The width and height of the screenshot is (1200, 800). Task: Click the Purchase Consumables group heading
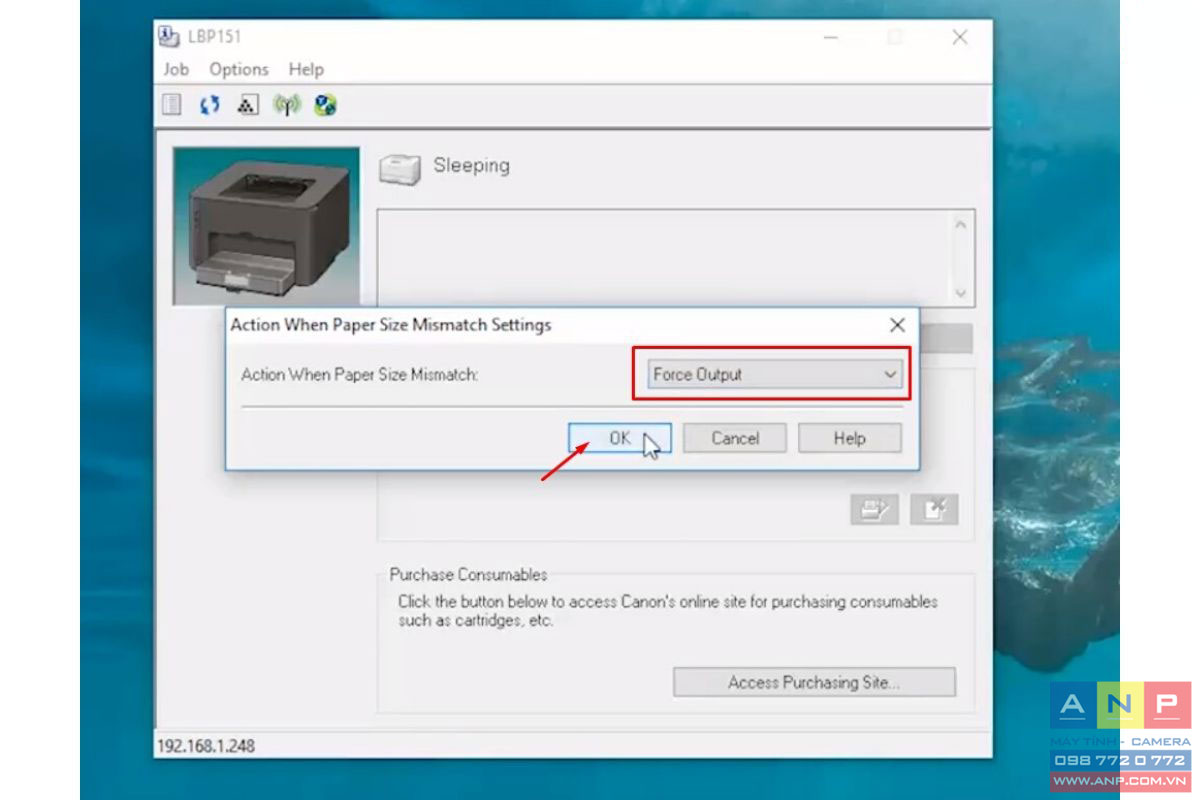(x=469, y=575)
